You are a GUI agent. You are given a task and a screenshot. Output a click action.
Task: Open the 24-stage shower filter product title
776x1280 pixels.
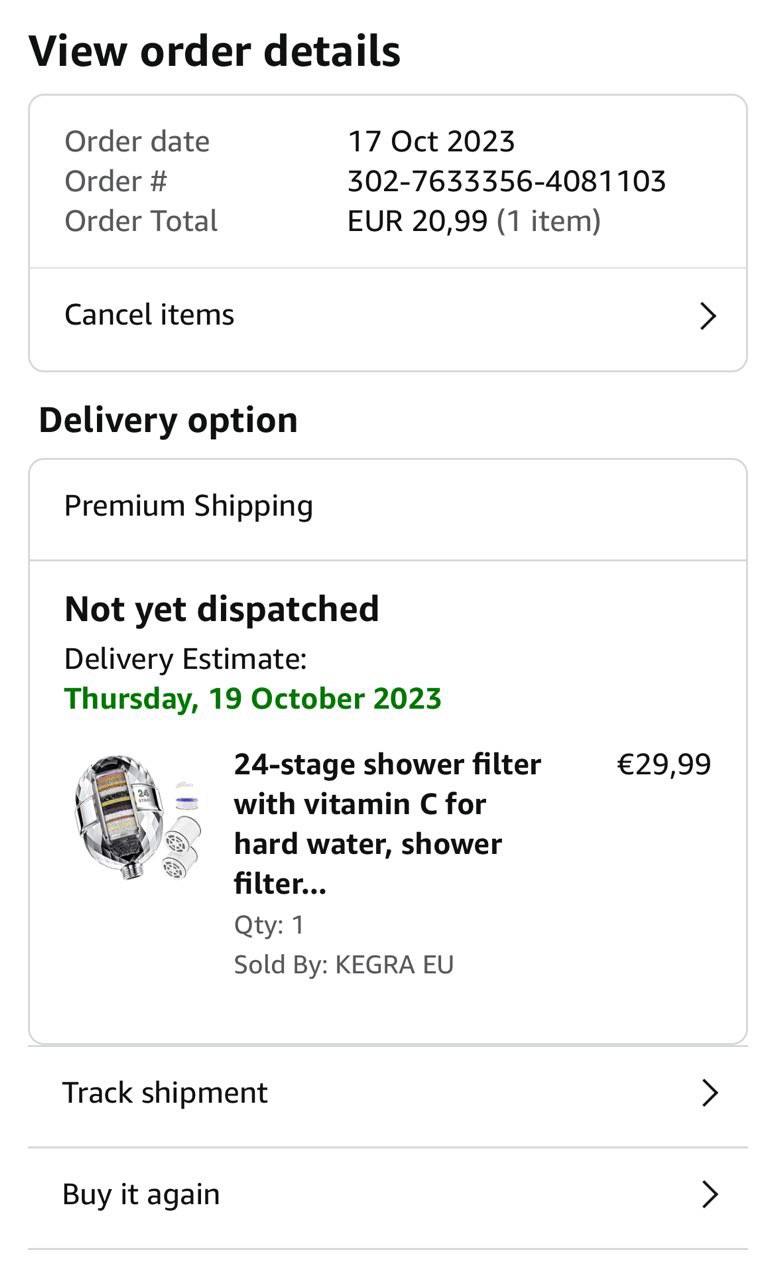coord(388,824)
